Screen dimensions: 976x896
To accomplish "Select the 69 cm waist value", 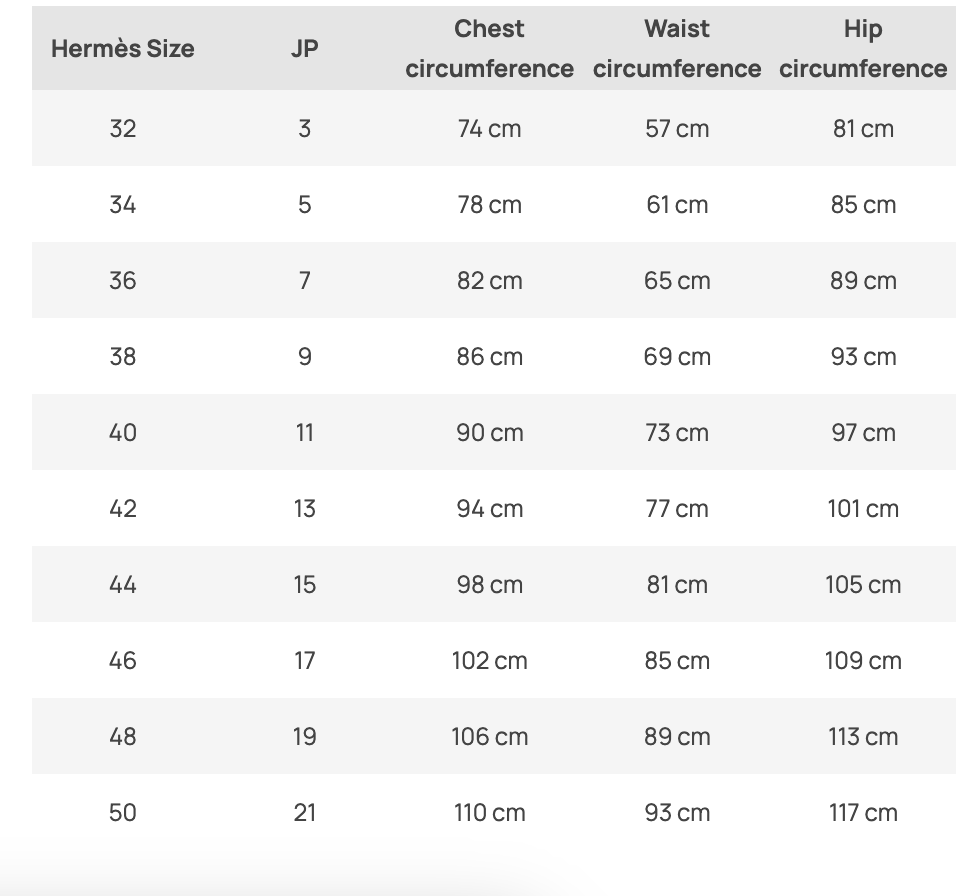I will coord(677,356).
